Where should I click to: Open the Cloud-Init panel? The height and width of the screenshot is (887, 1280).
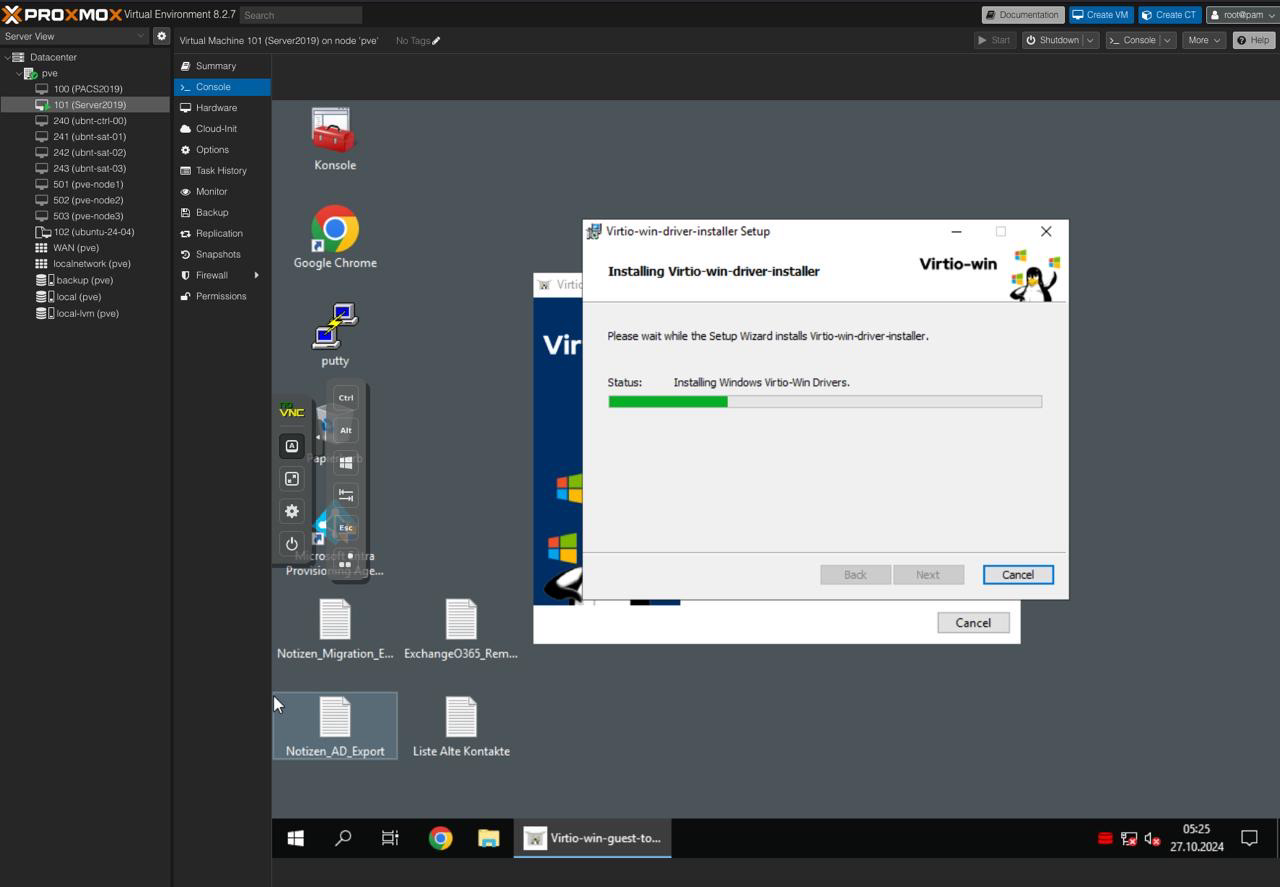coord(222,129)
